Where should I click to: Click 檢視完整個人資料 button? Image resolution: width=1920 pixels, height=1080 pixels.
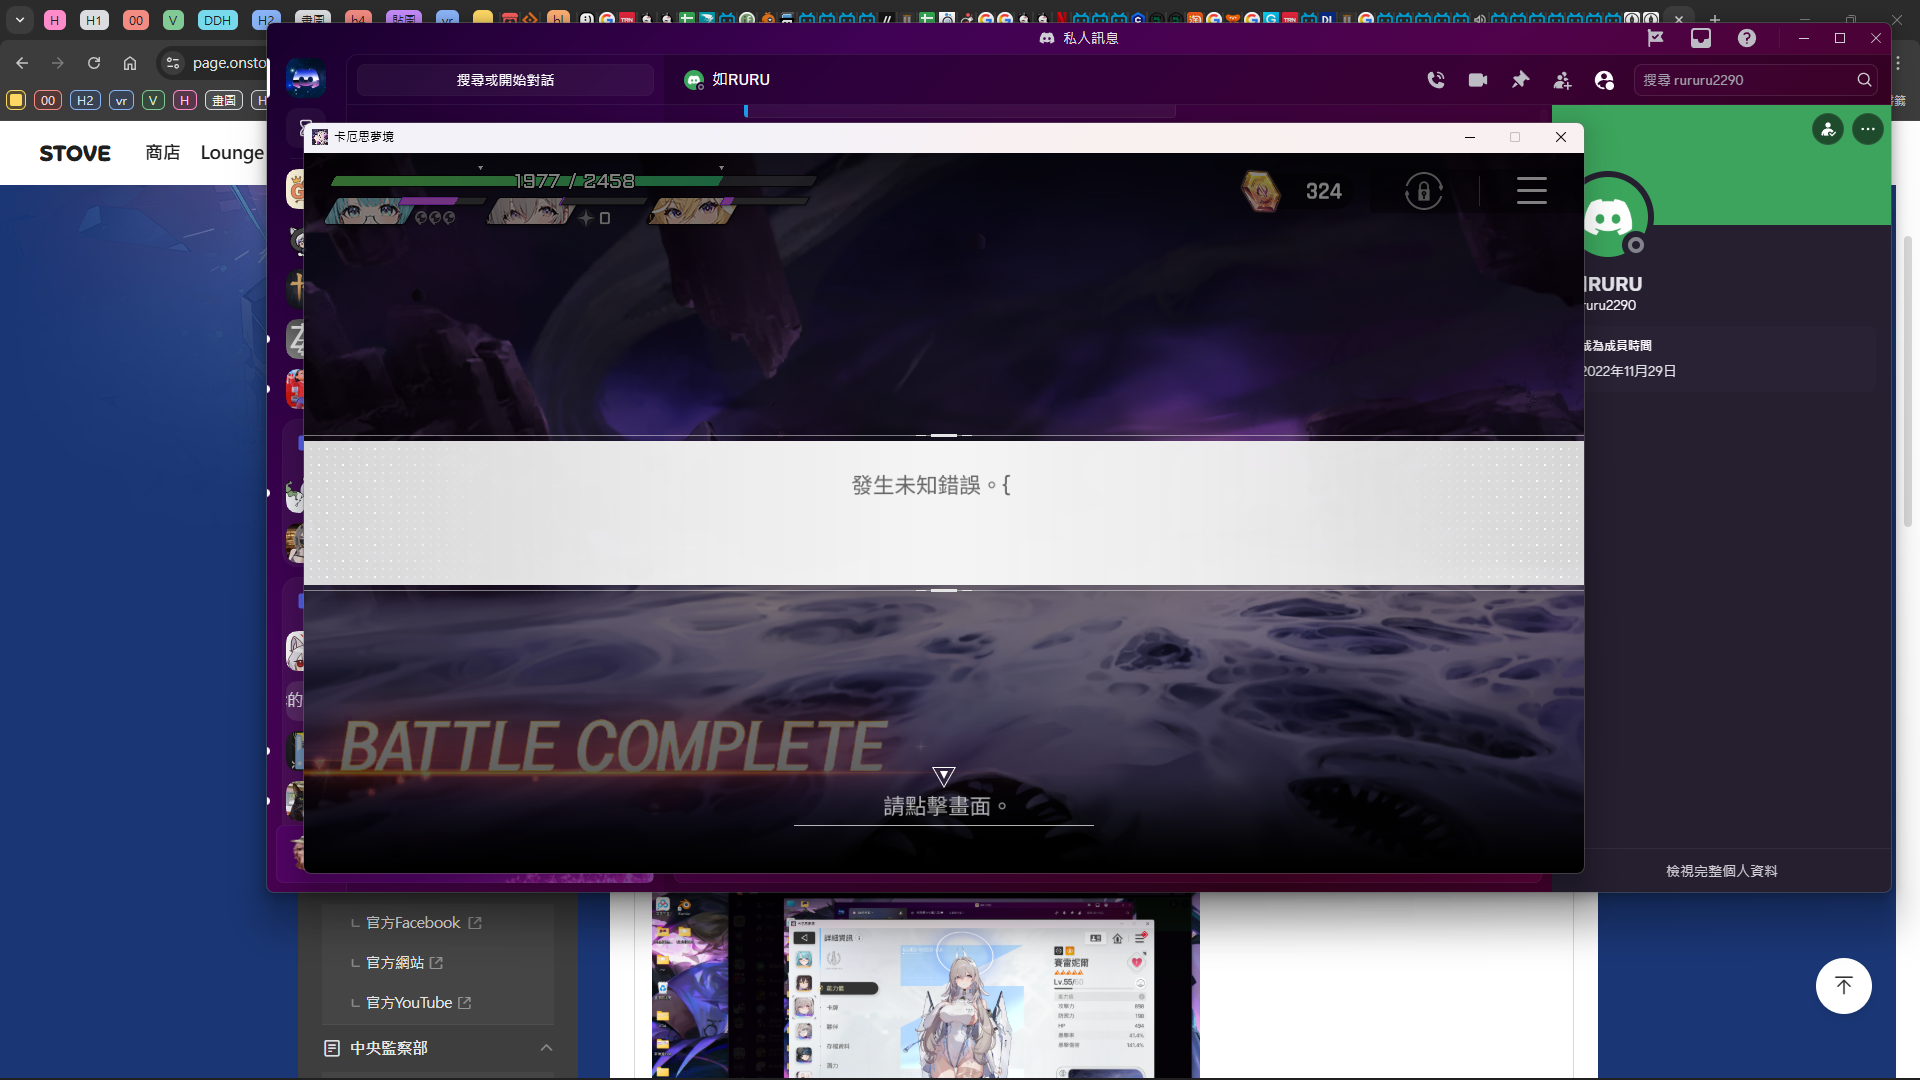coord(1721,871)
